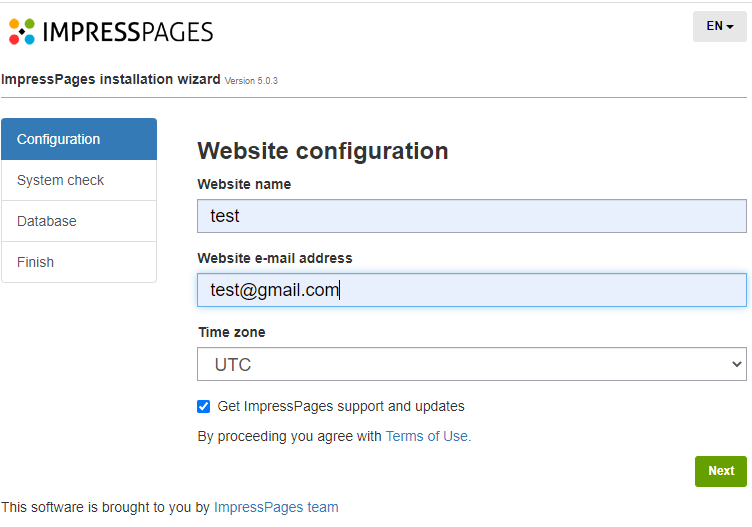Select the Configuration step tab
Screen dimensions: 752x527
[79, 139]
